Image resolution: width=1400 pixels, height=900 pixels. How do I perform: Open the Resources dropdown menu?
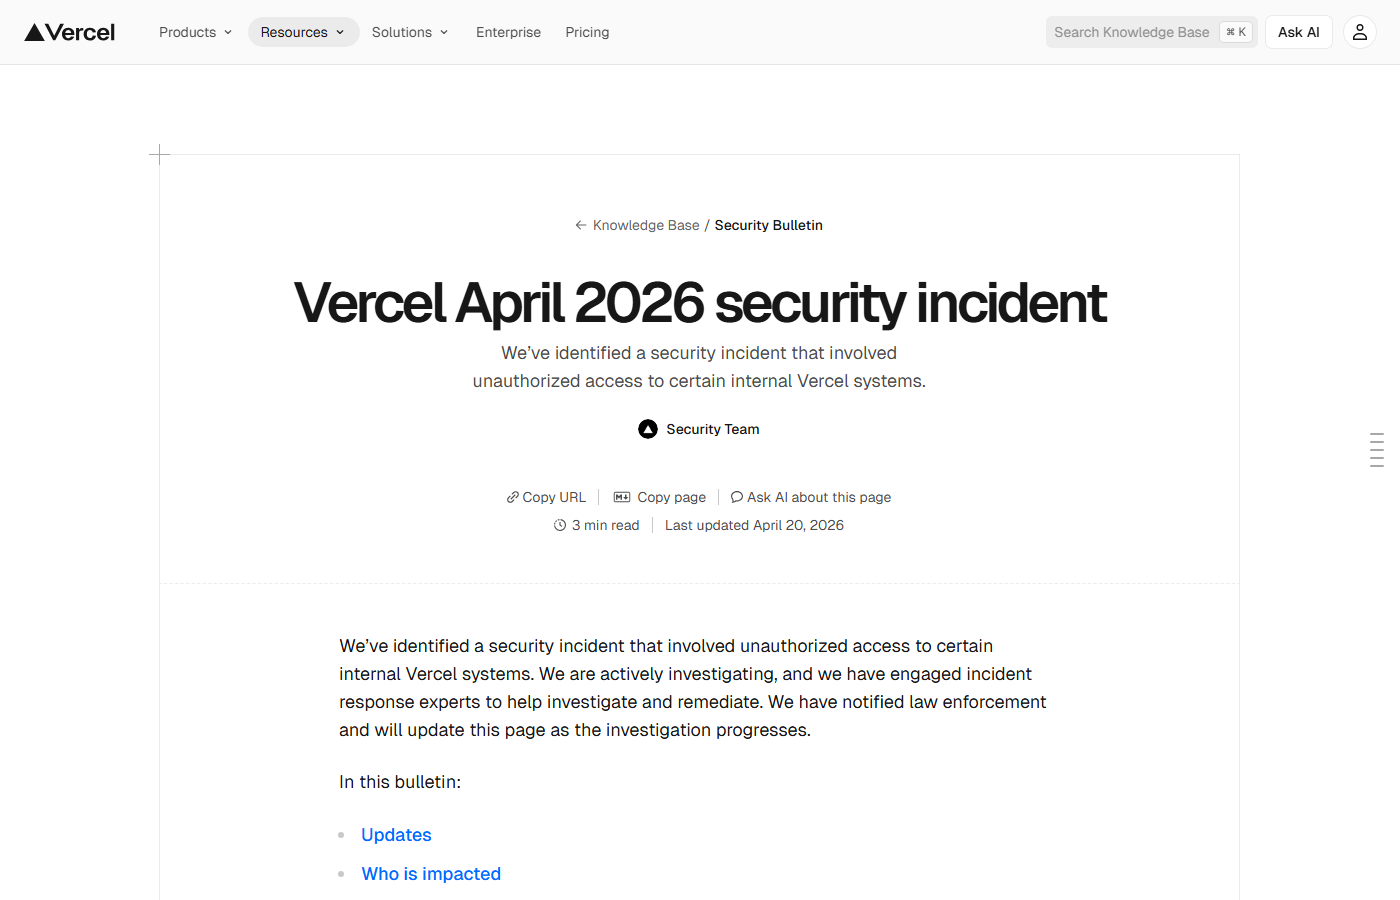(303, 31)
